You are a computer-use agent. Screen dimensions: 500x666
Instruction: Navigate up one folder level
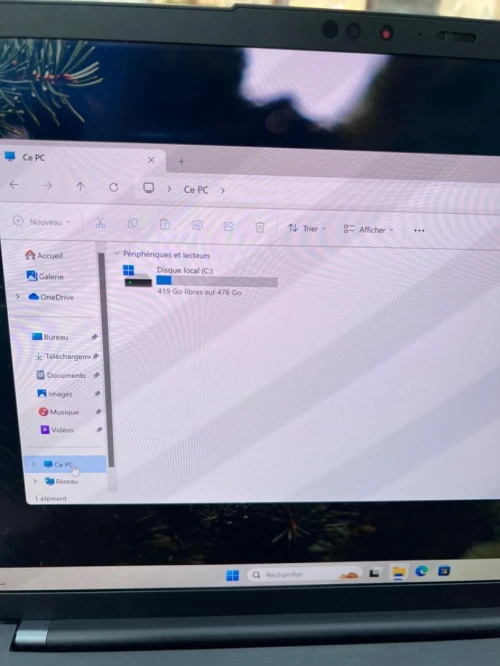pos(80,186)
